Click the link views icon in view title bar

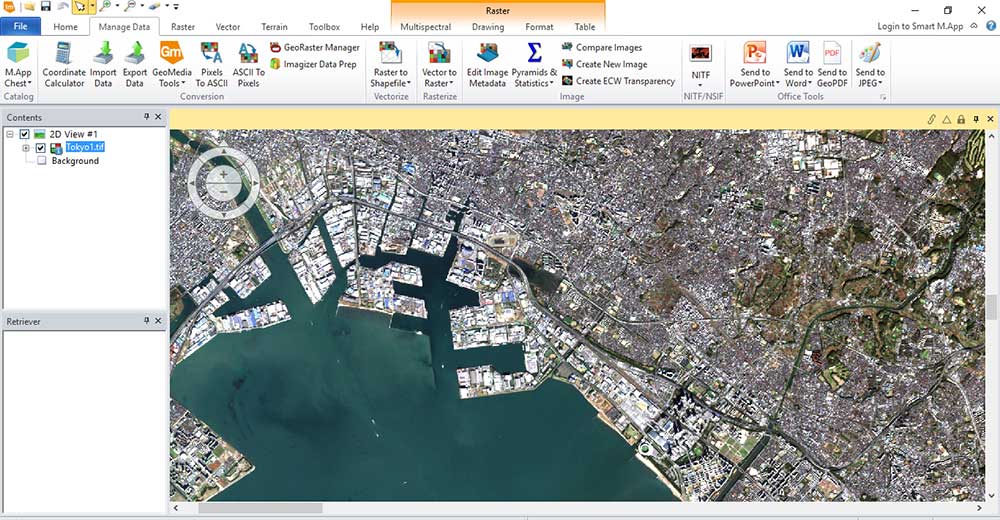pyautogui.click(x=932, y=119)
